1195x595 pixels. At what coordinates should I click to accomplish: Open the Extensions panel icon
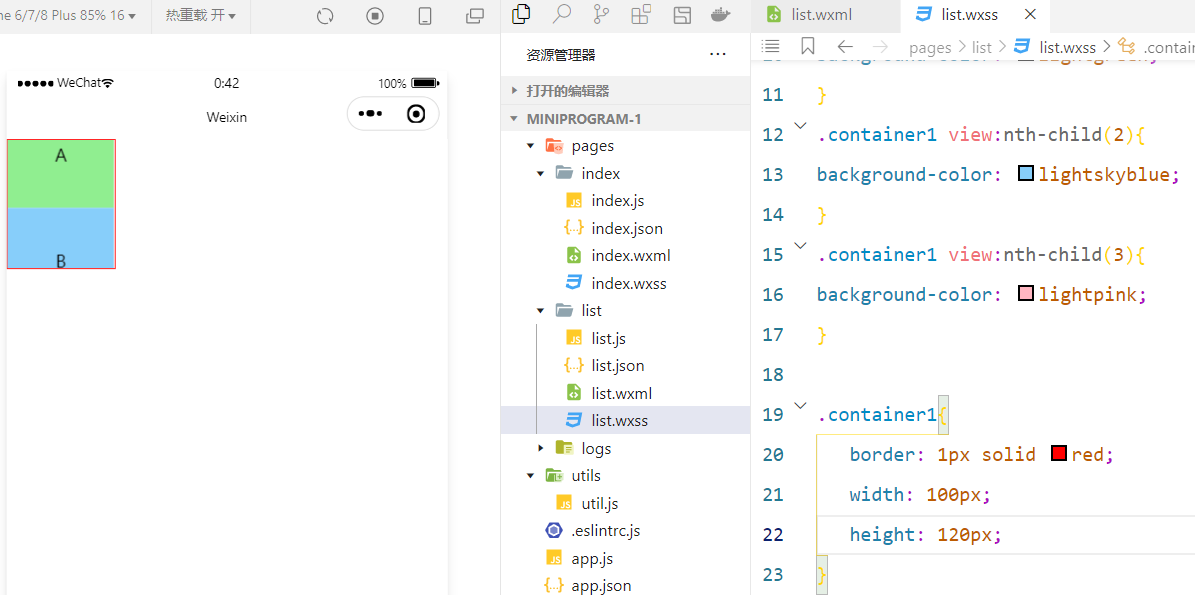(641, 14)
